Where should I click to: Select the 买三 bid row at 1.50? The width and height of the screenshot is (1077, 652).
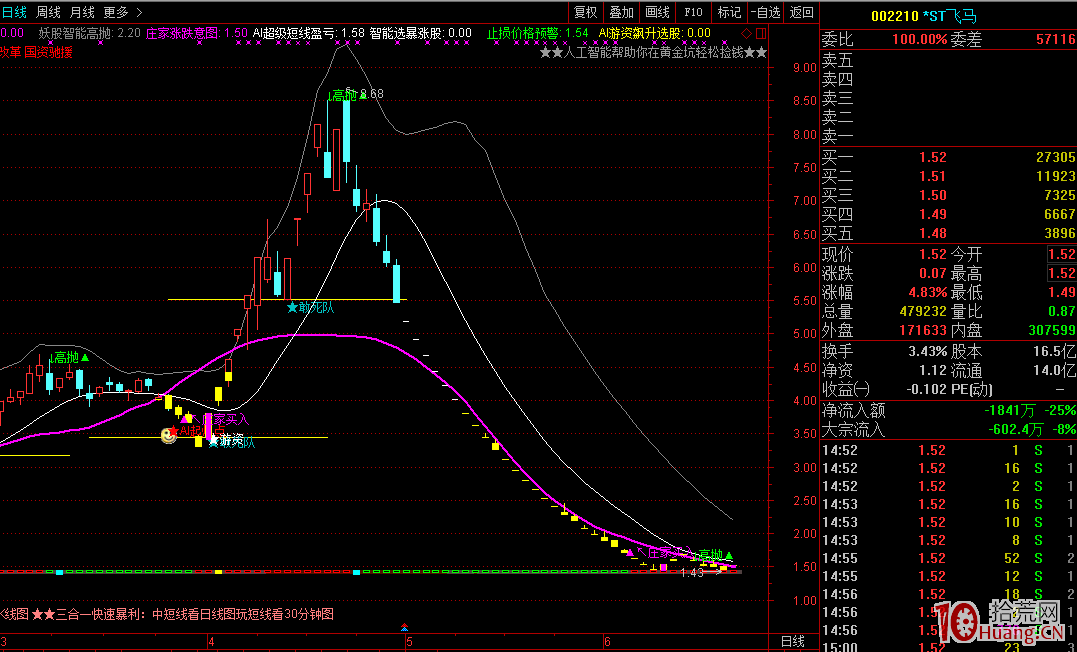(x=949, y=195)
